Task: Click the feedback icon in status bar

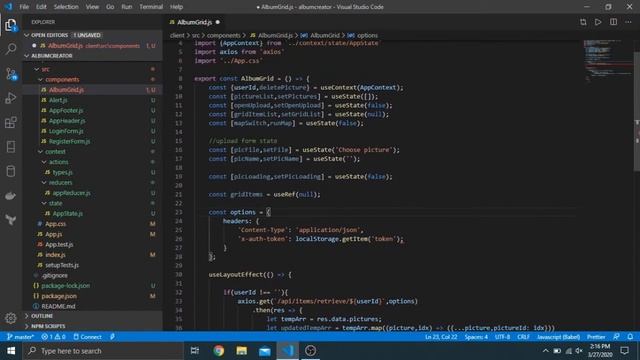Action: [x=616, y=337]
